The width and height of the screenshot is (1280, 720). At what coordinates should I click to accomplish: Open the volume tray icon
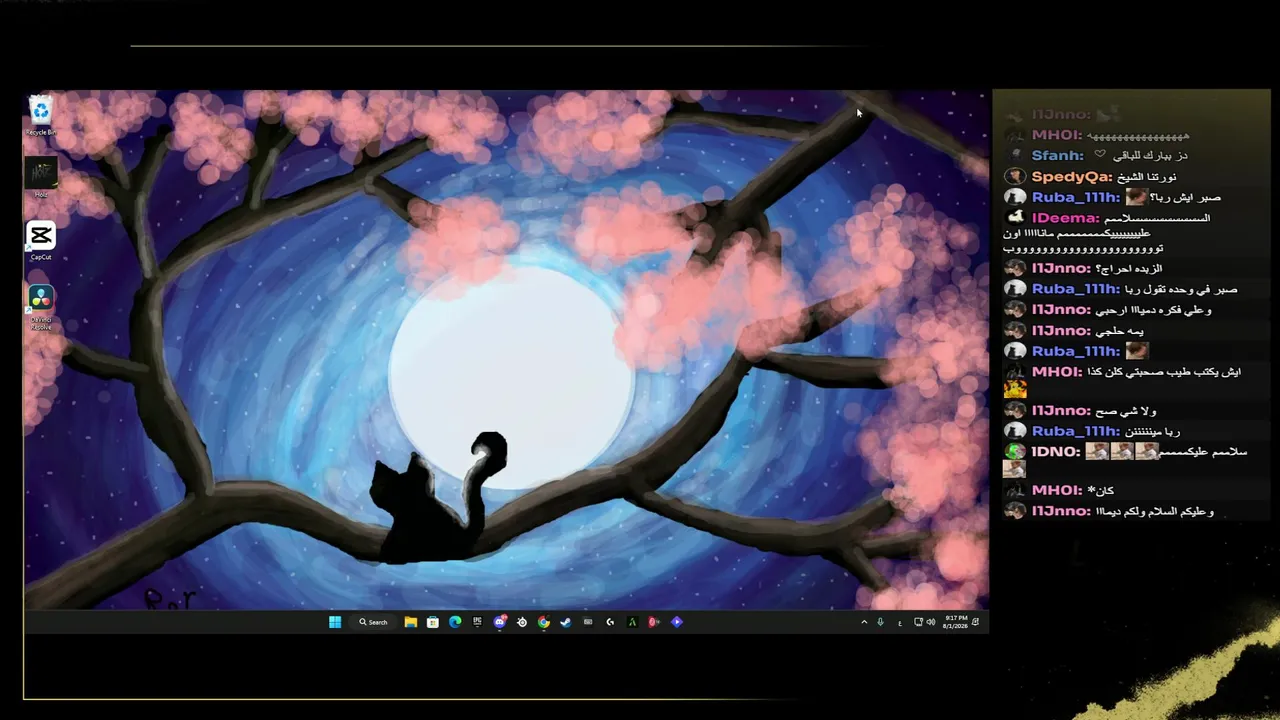coord(931,622)
